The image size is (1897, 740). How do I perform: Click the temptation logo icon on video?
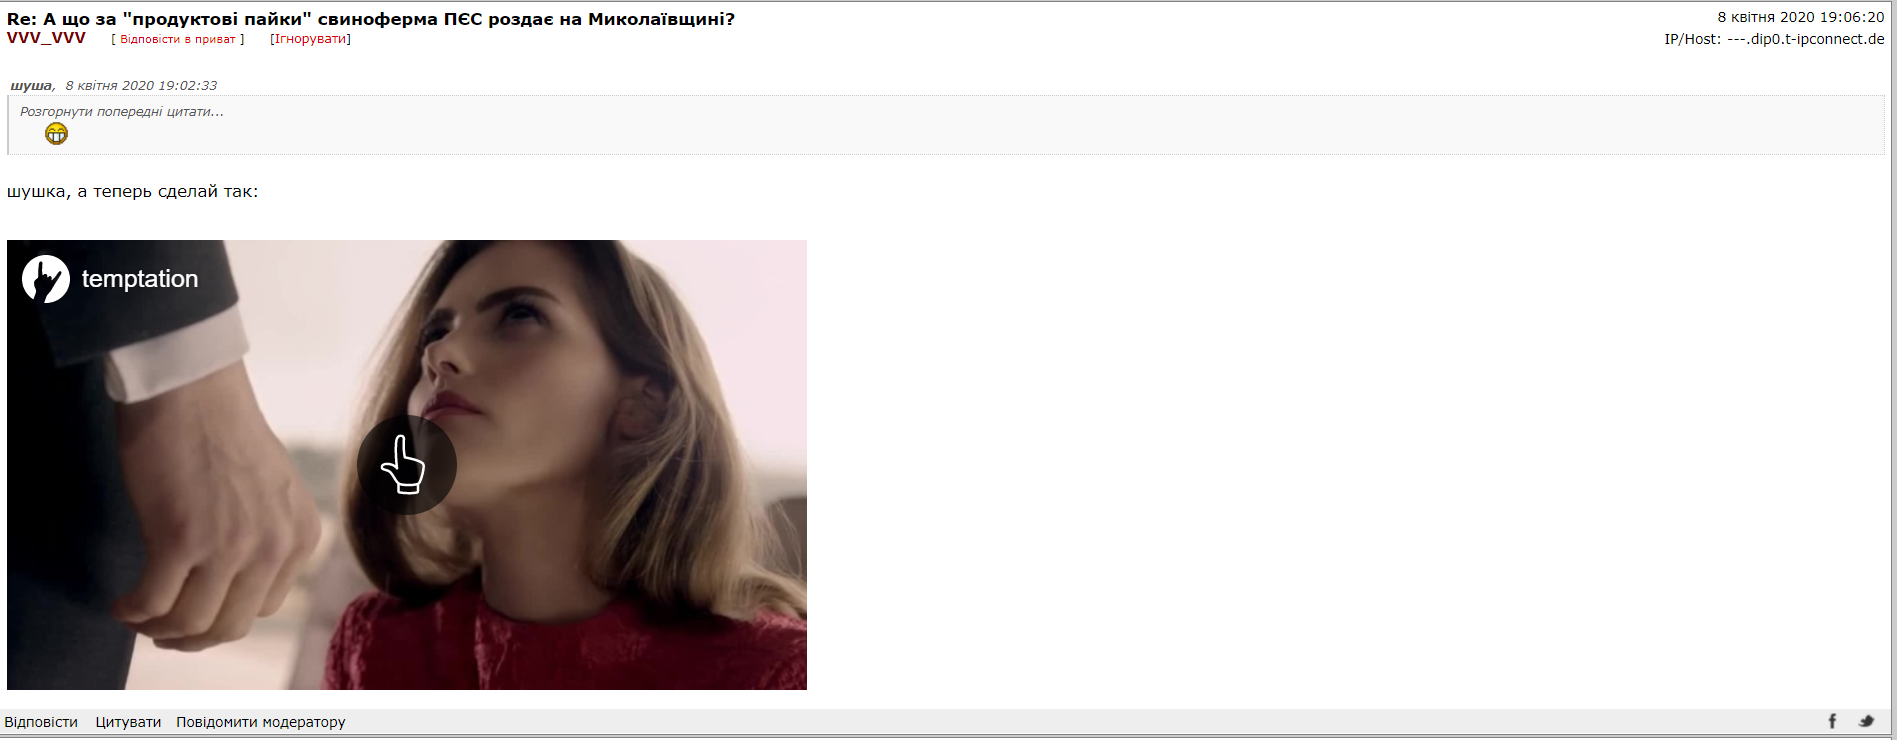tap(46, 279)
